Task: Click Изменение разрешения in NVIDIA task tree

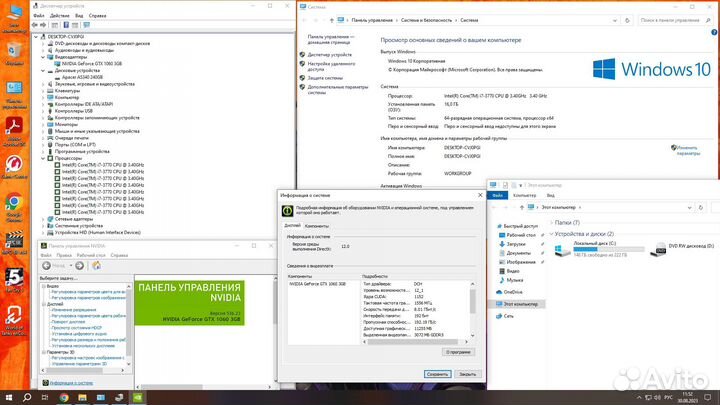Action: (x=73, y=310)
